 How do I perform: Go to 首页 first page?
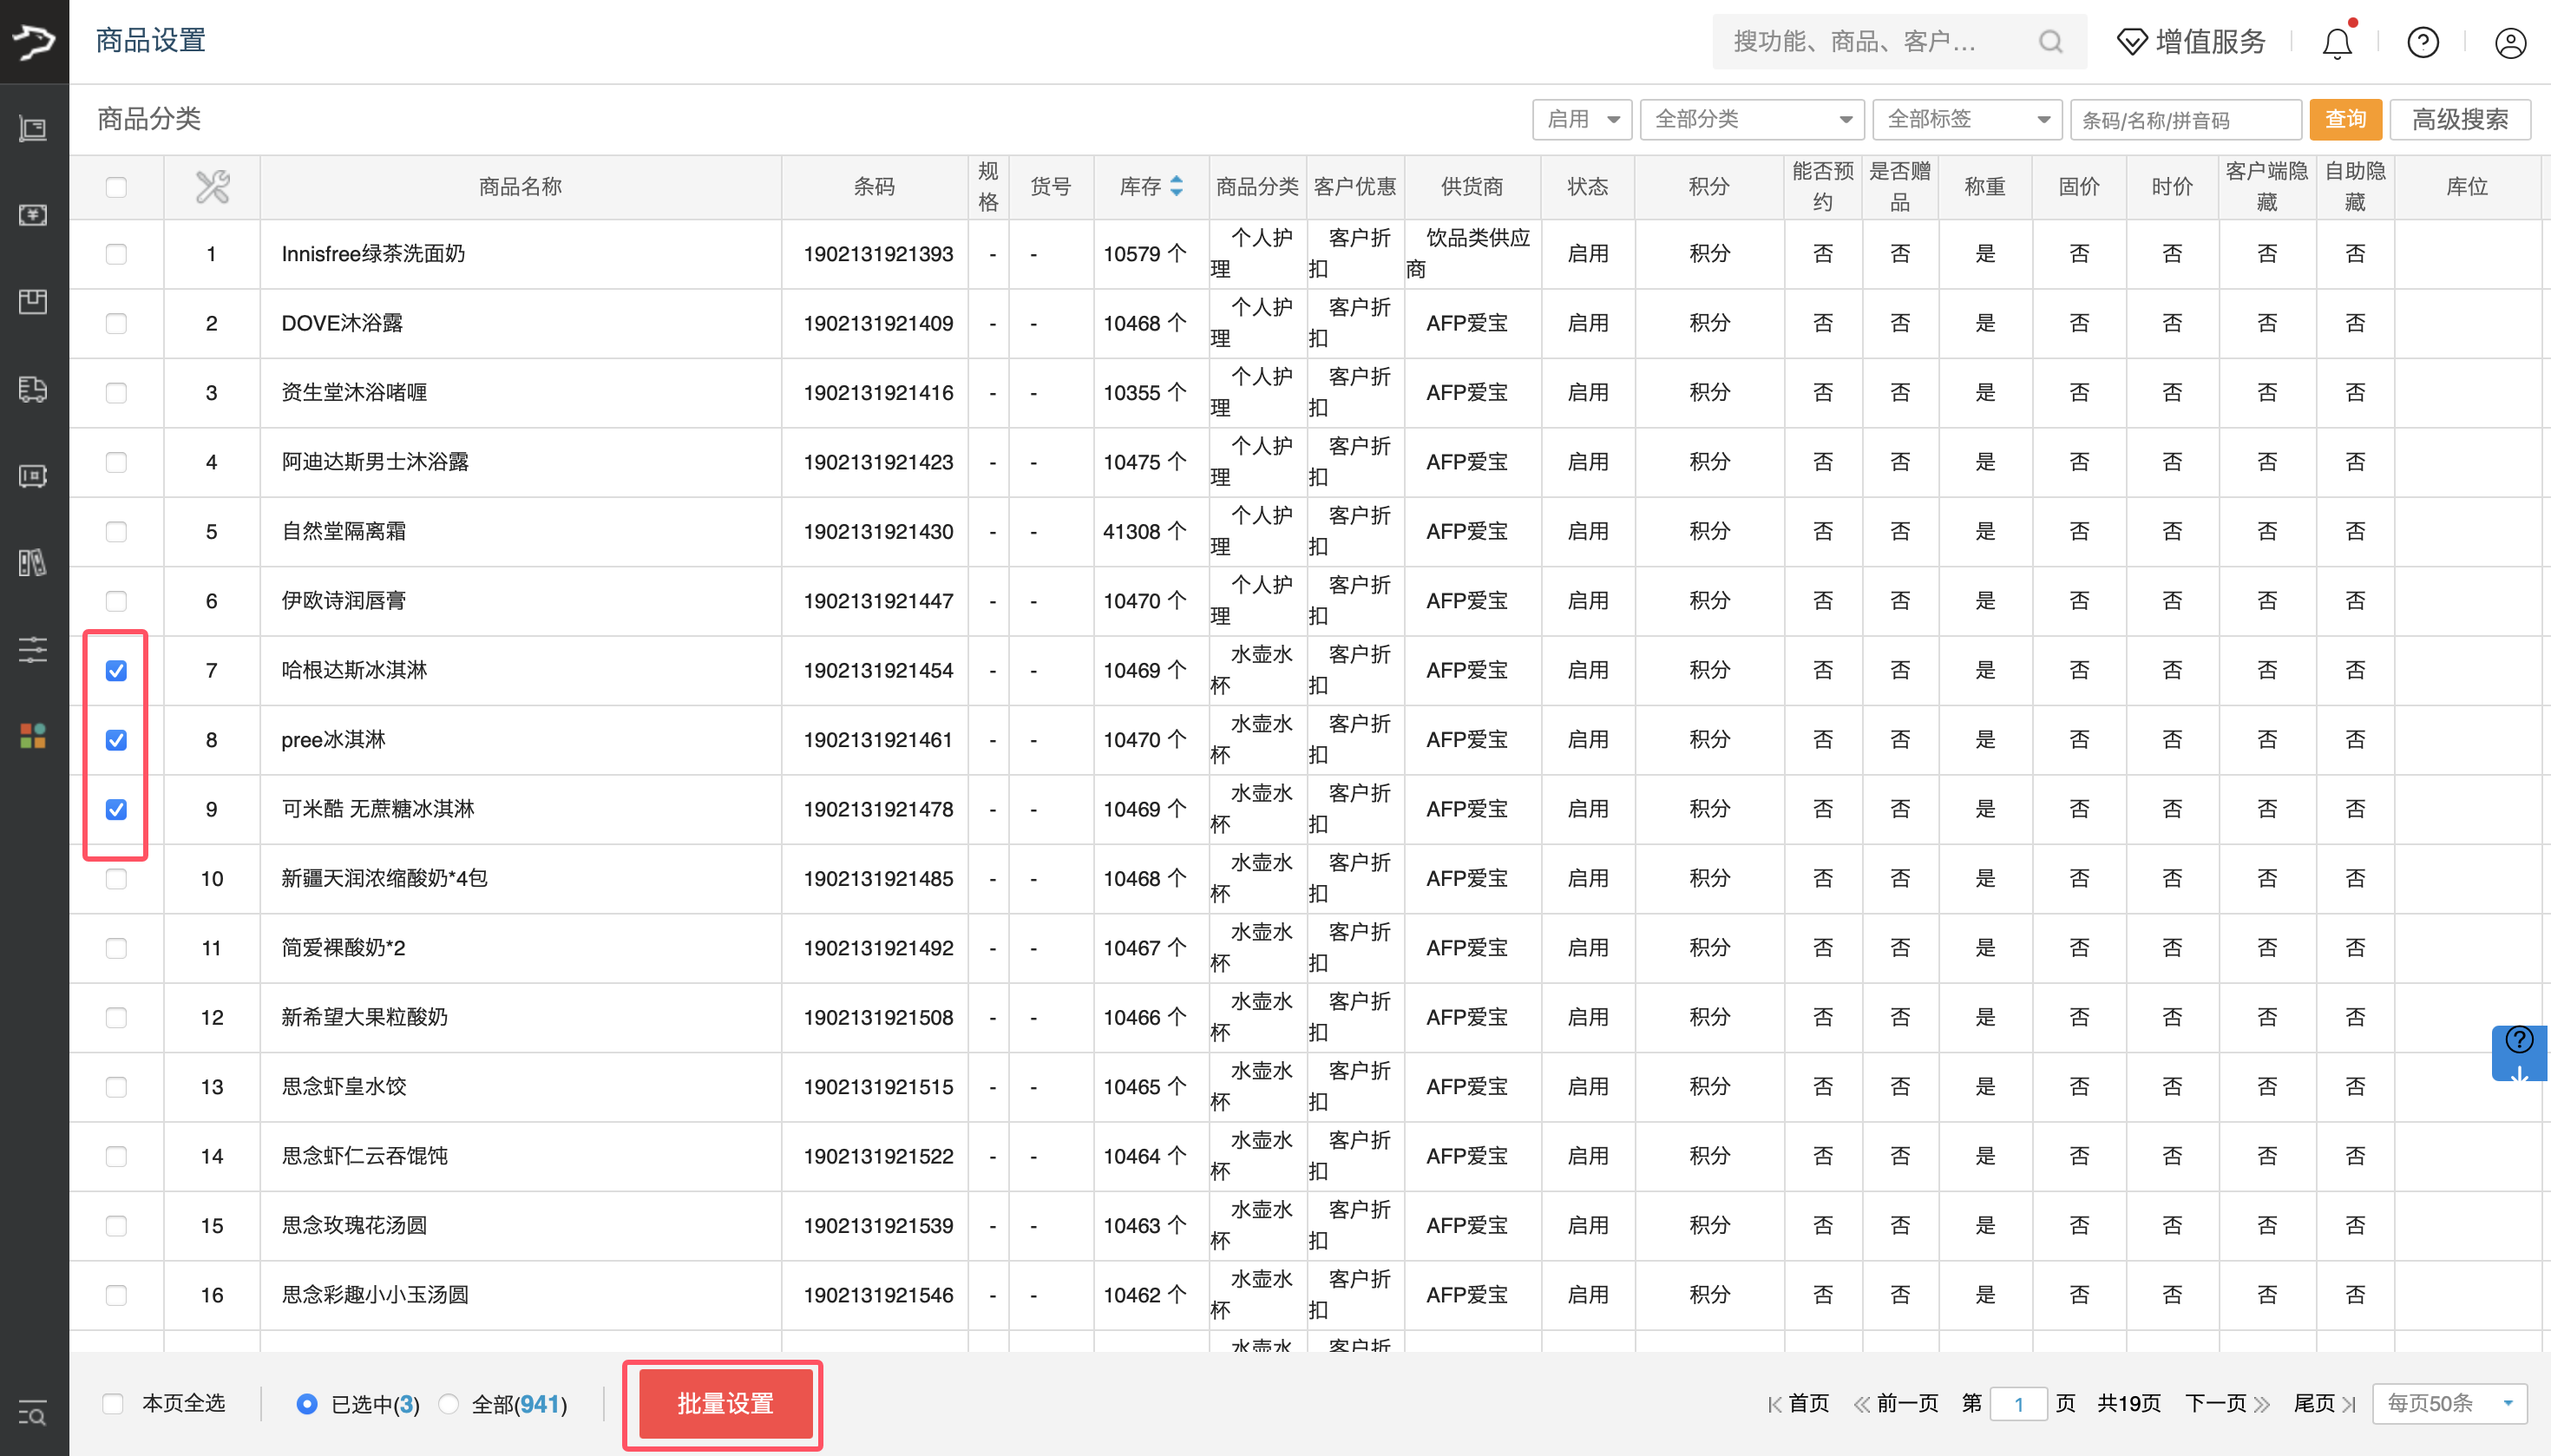tap(1799, 1404)
